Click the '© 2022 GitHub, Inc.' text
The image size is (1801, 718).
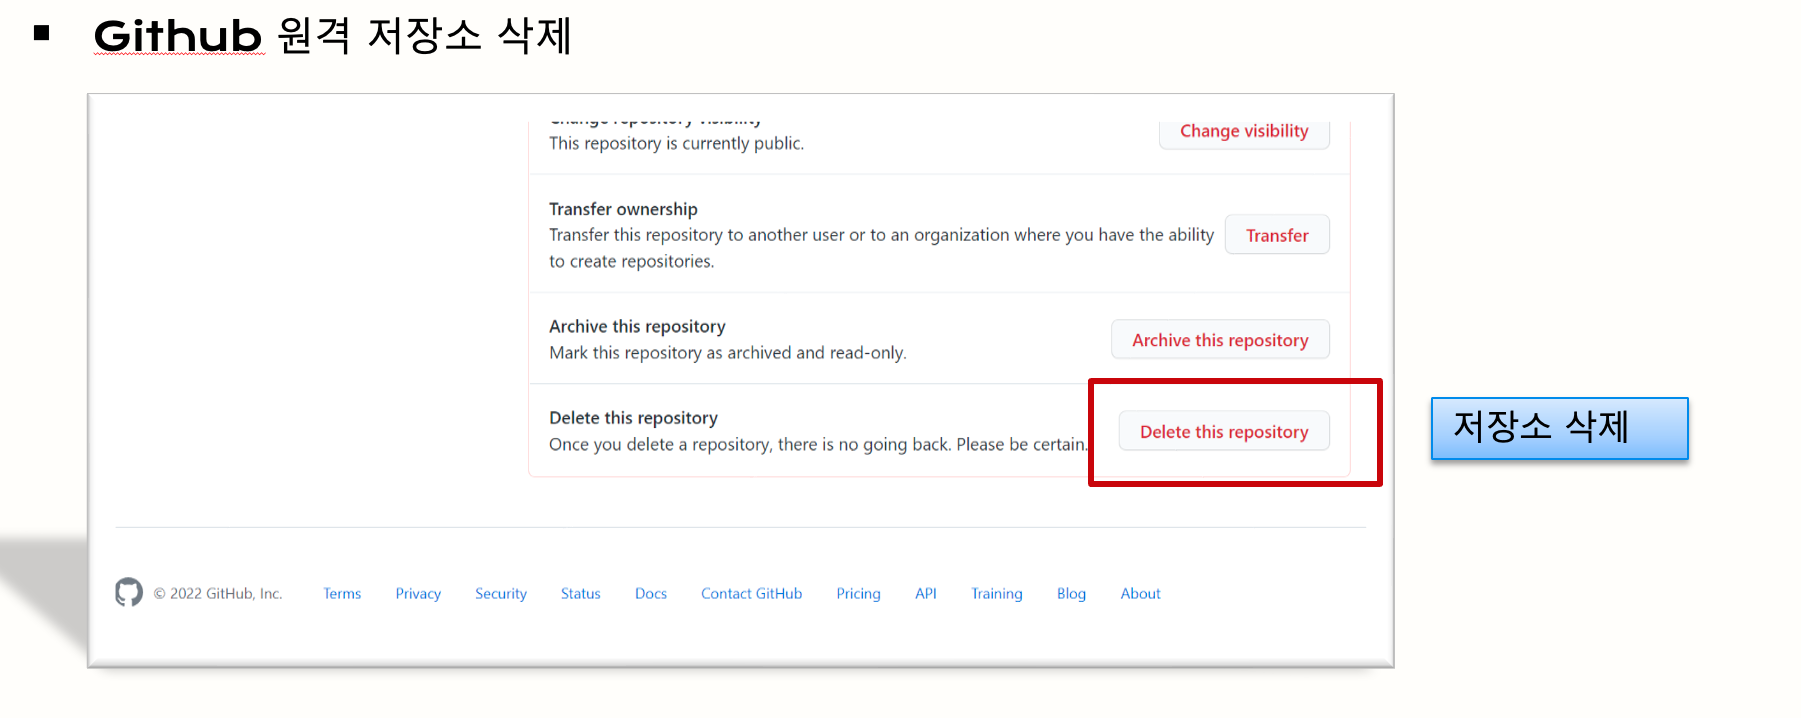pyautogui.click(x=218, y=594)
